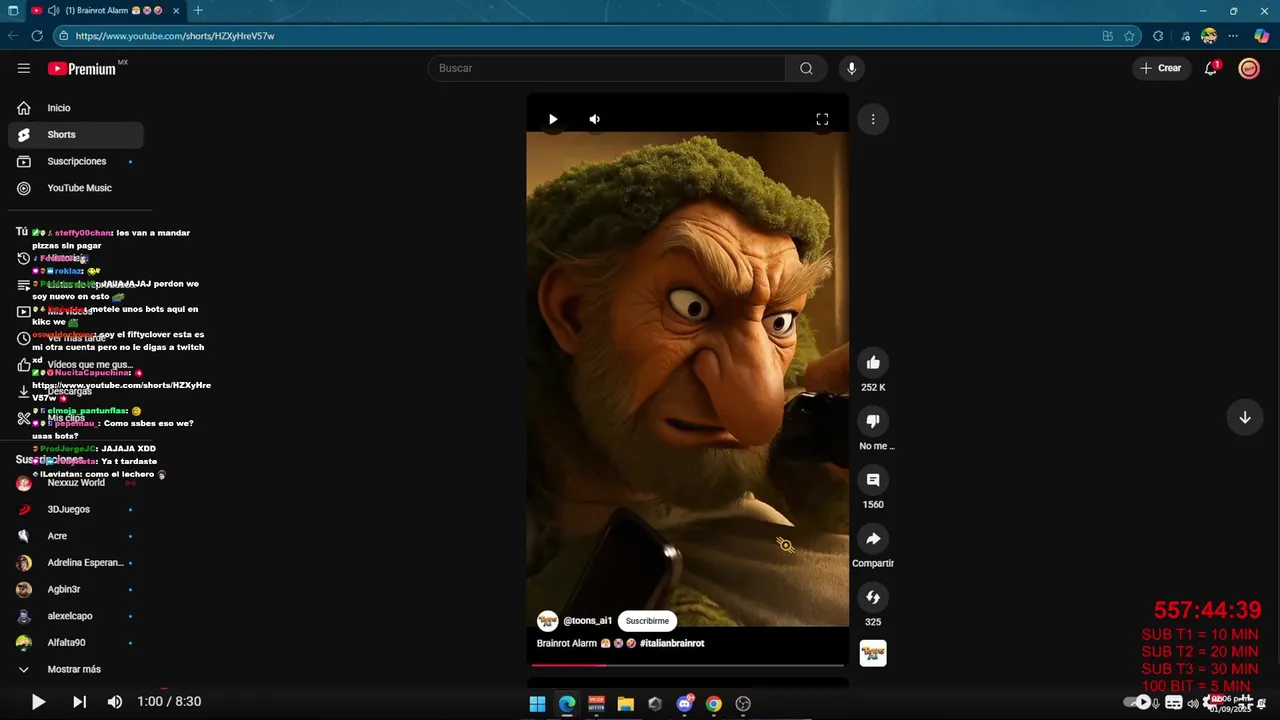1280x720 pixels.
Task: Open a new browser tab with plus
Action: (198, 11)
